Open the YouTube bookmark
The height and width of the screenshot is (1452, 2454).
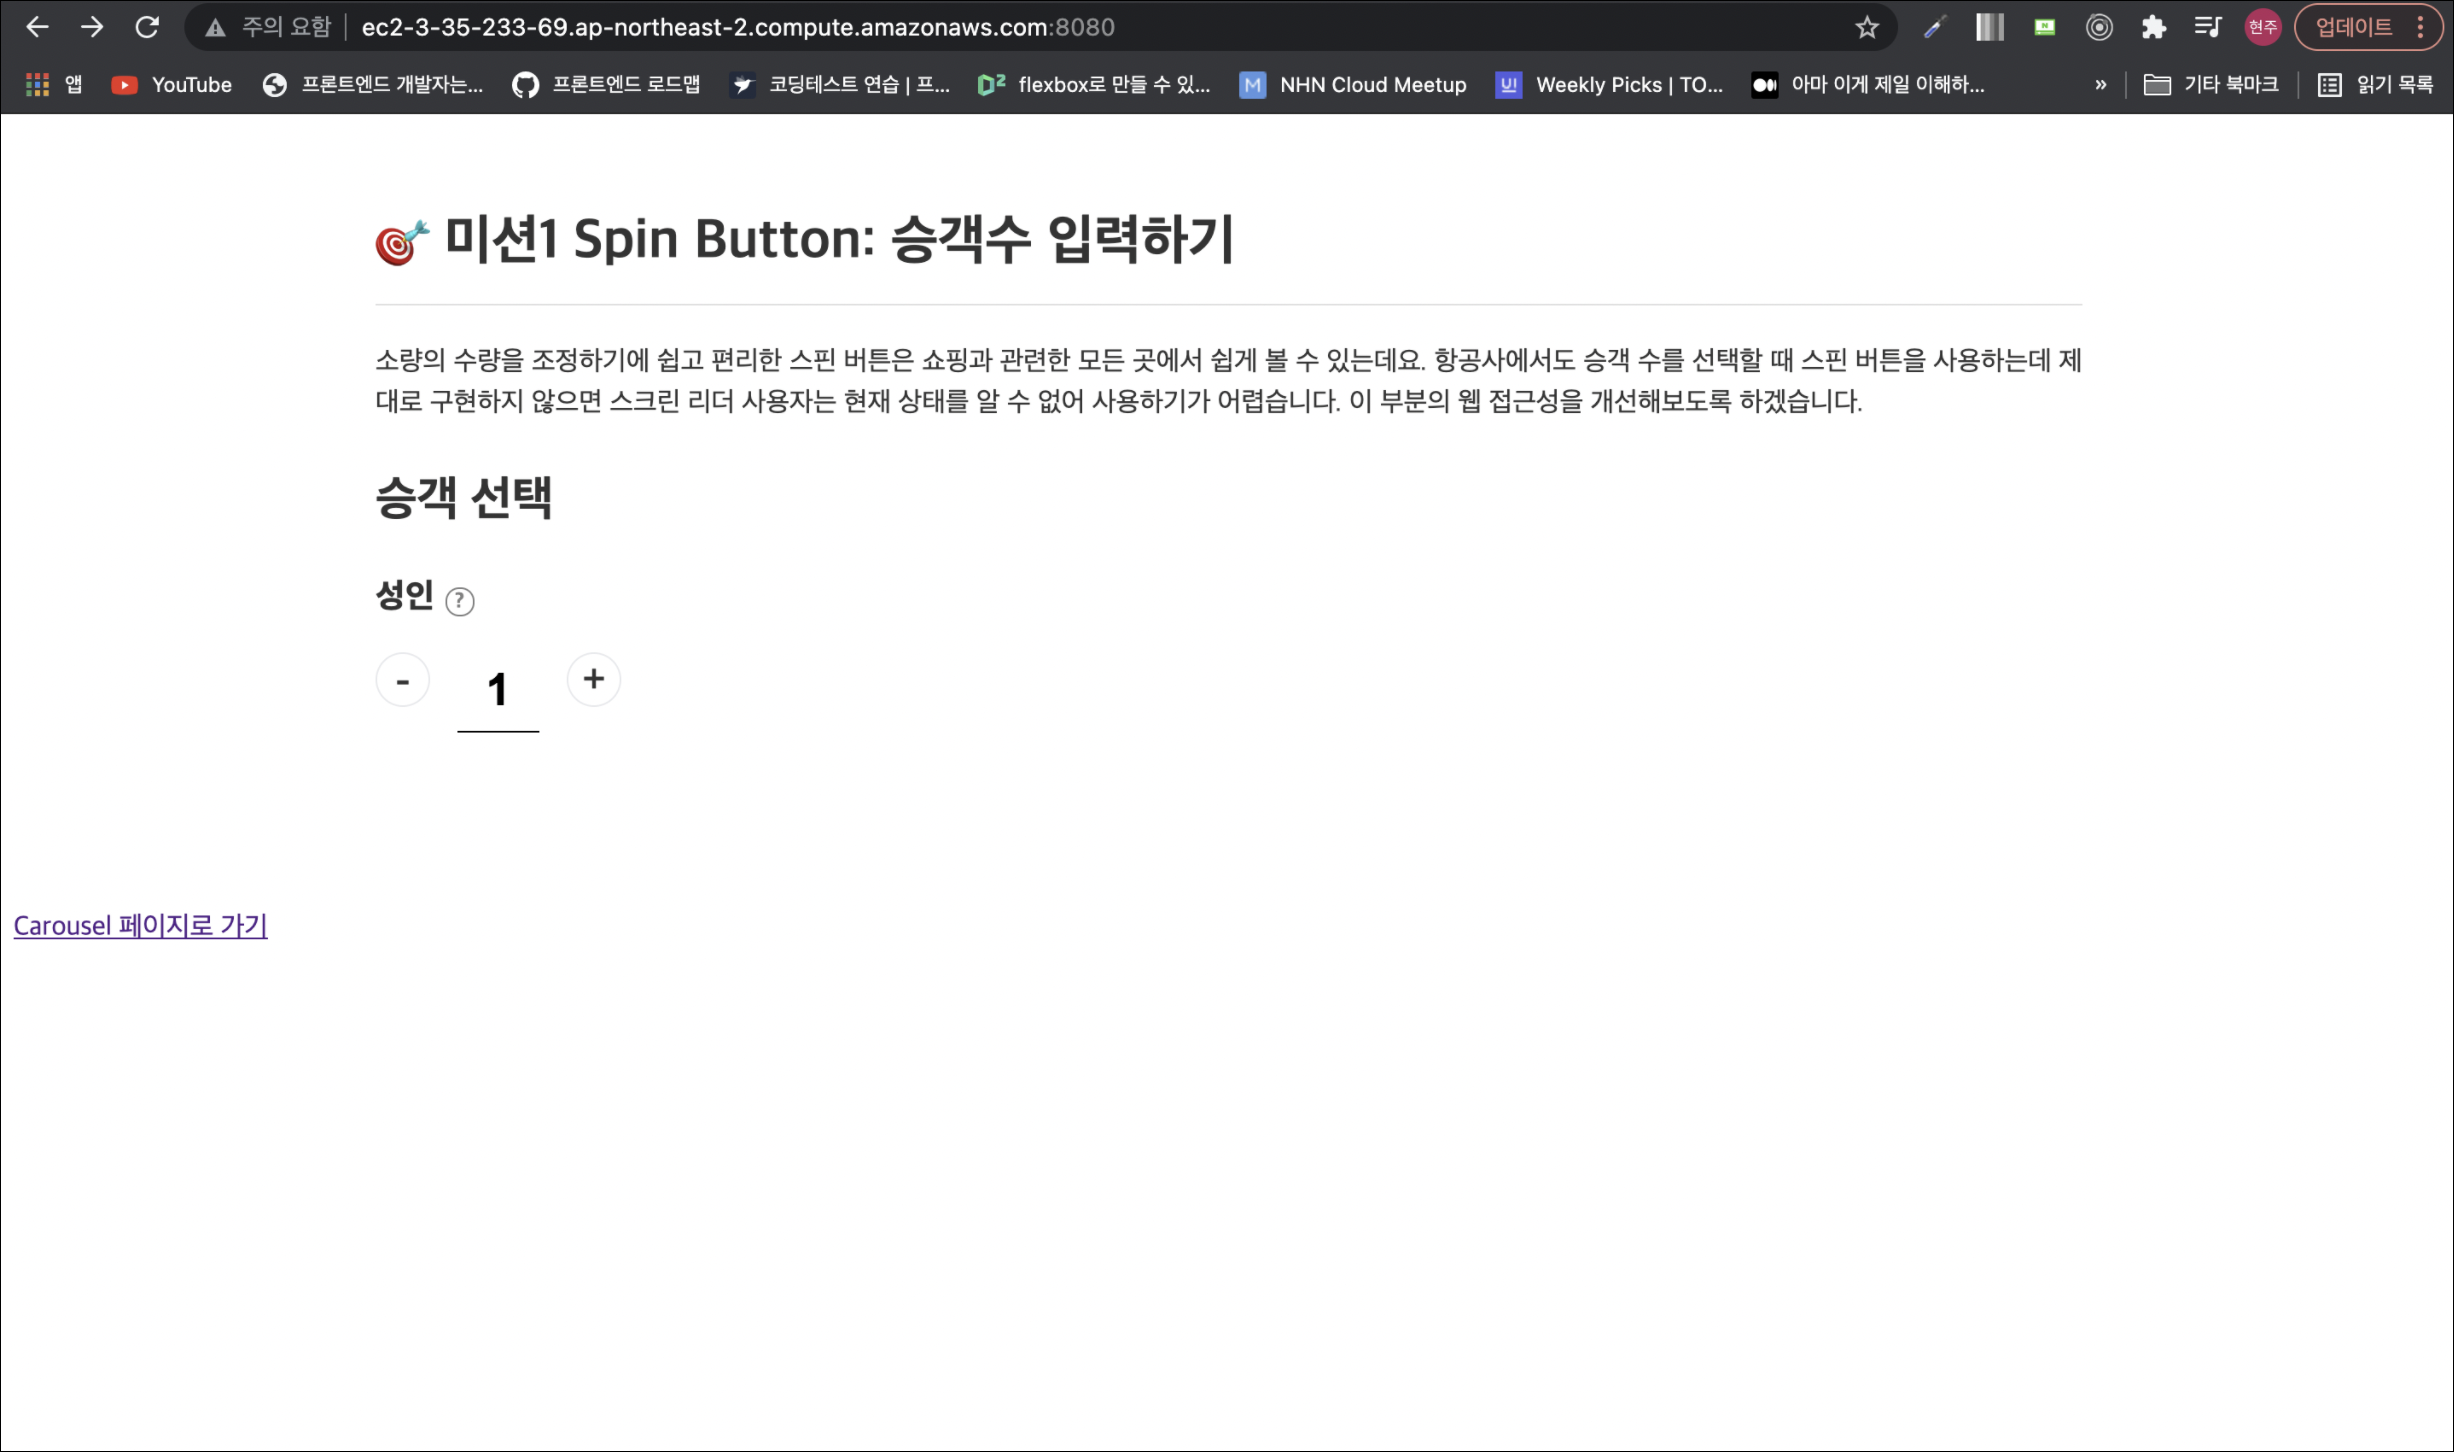tap(172, 85)
